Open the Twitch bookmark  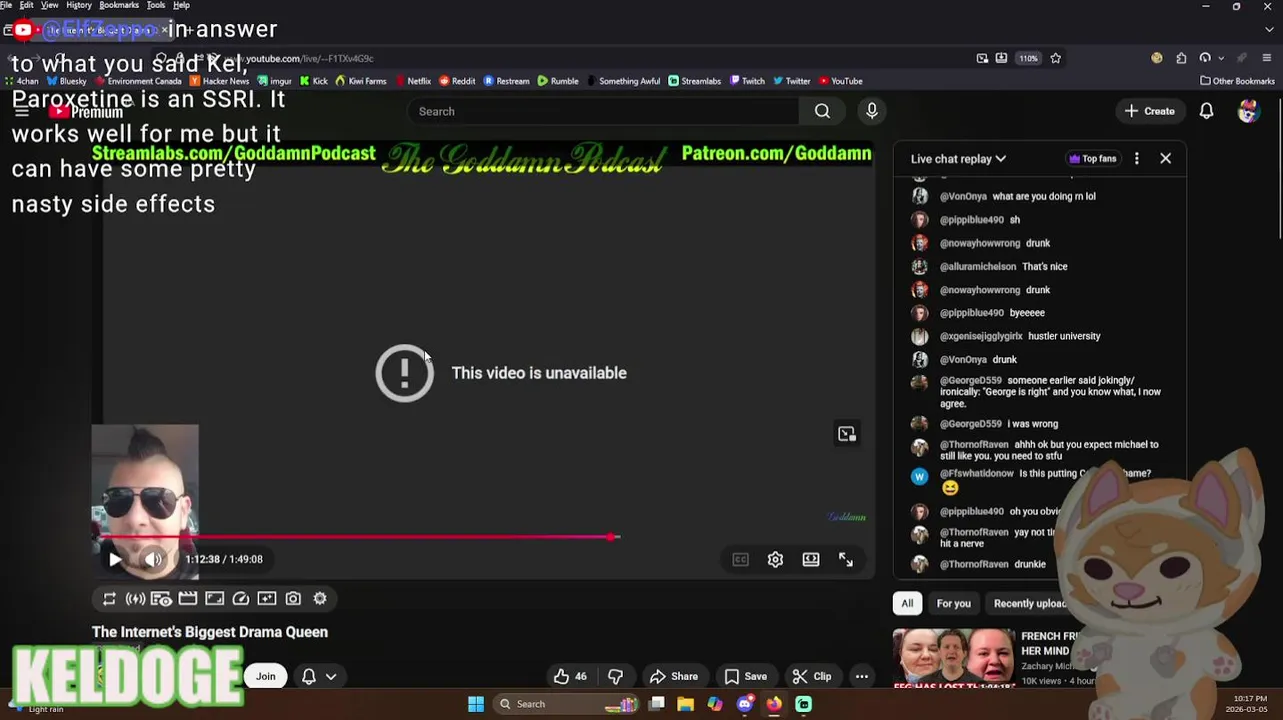(x=747, y=81)
